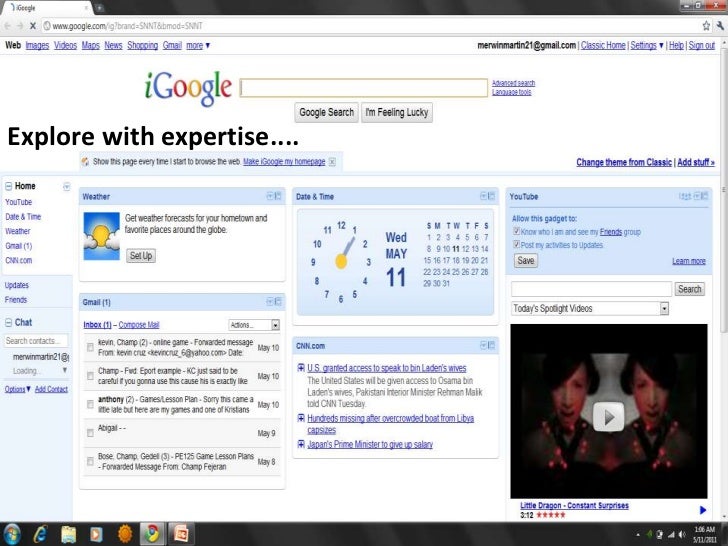Click Sign out link

click(702, 46)
